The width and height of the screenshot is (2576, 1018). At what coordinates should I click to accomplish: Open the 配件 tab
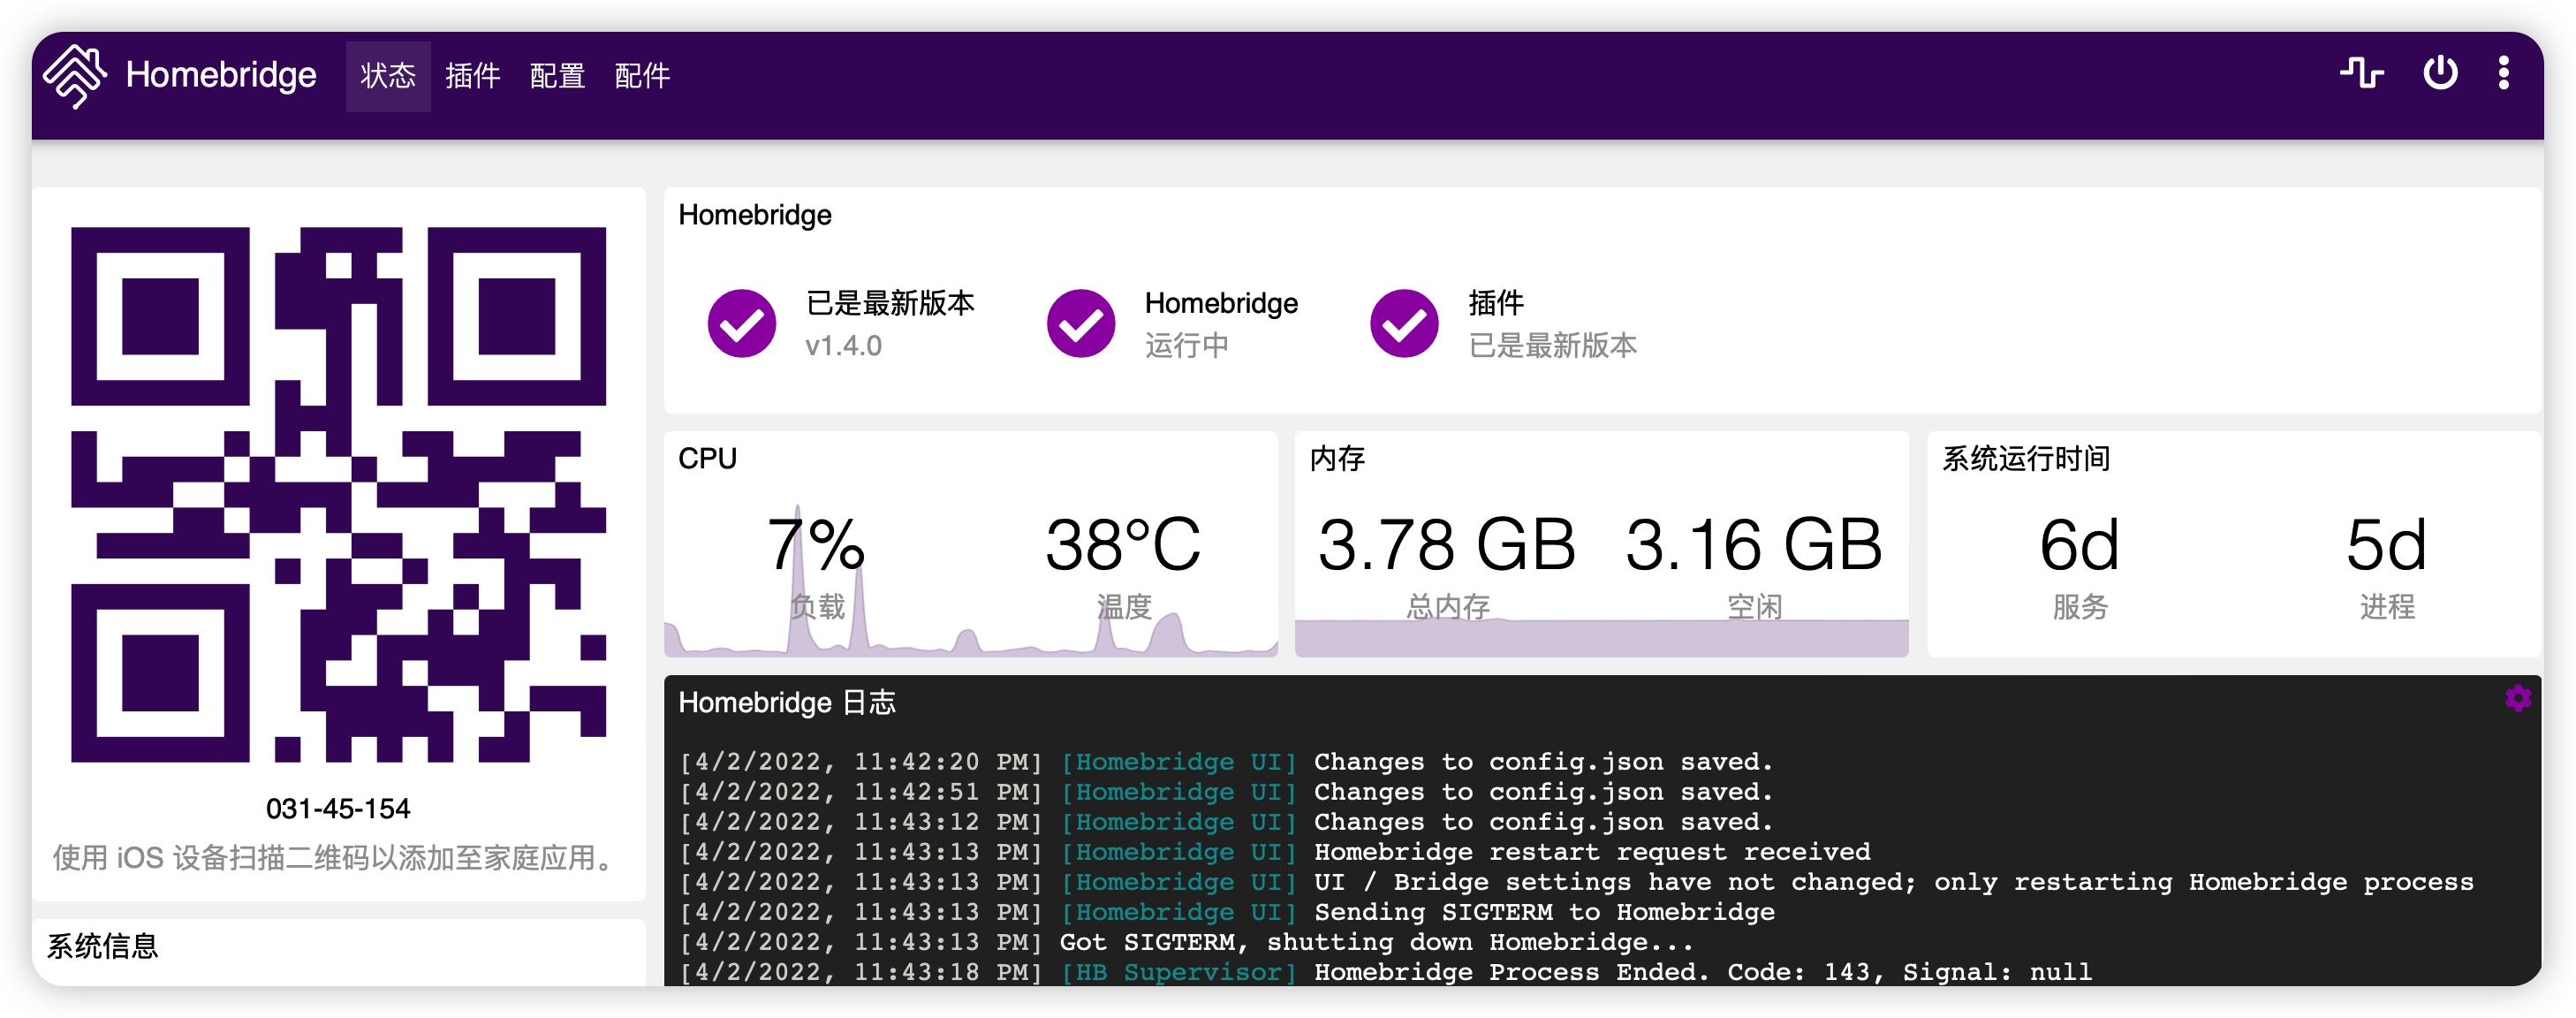(642, 76)
